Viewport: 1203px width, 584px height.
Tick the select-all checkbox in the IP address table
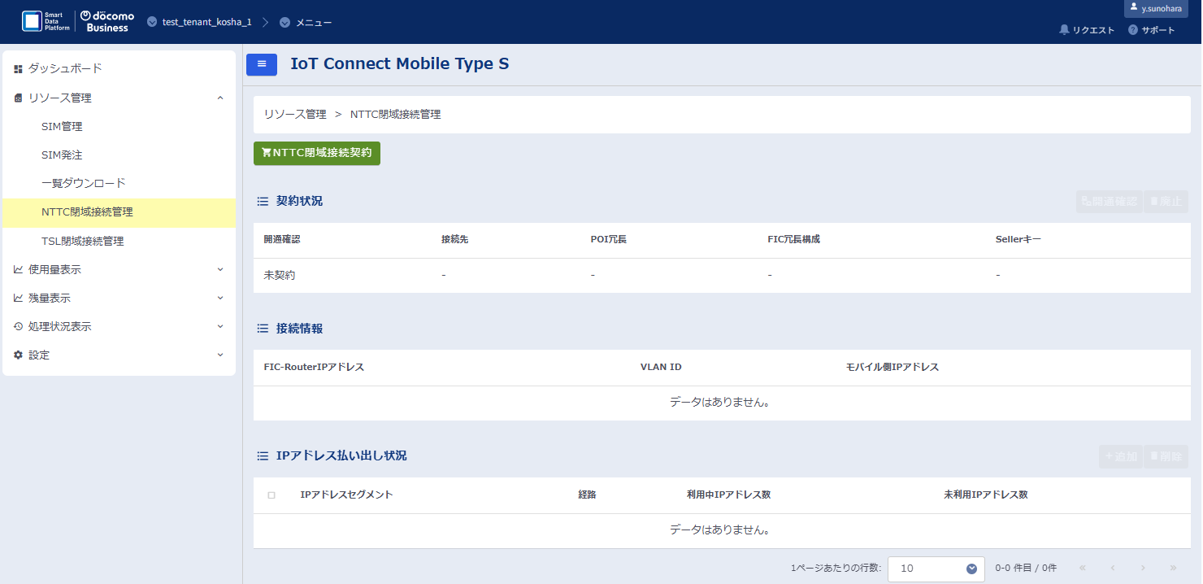pyautogui.click(x=271, y=495)
